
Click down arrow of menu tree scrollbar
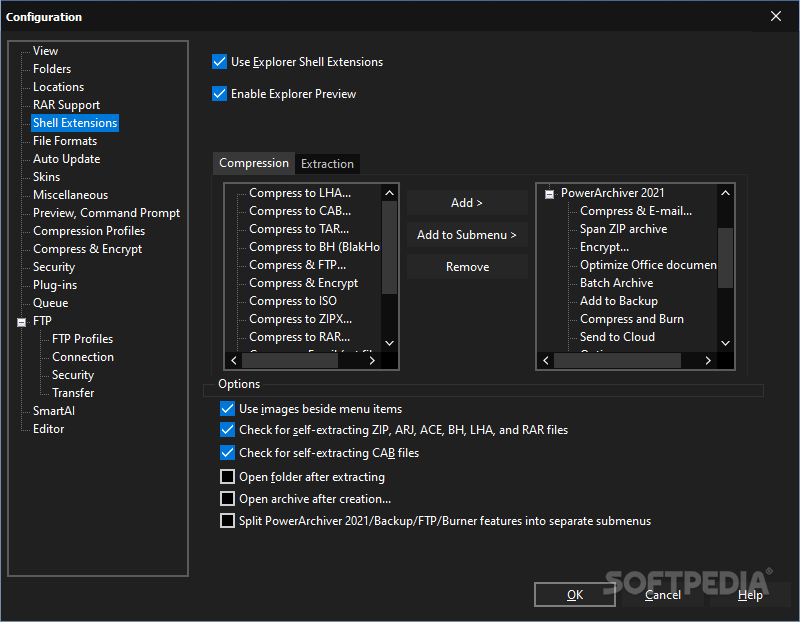pos(726,343)
